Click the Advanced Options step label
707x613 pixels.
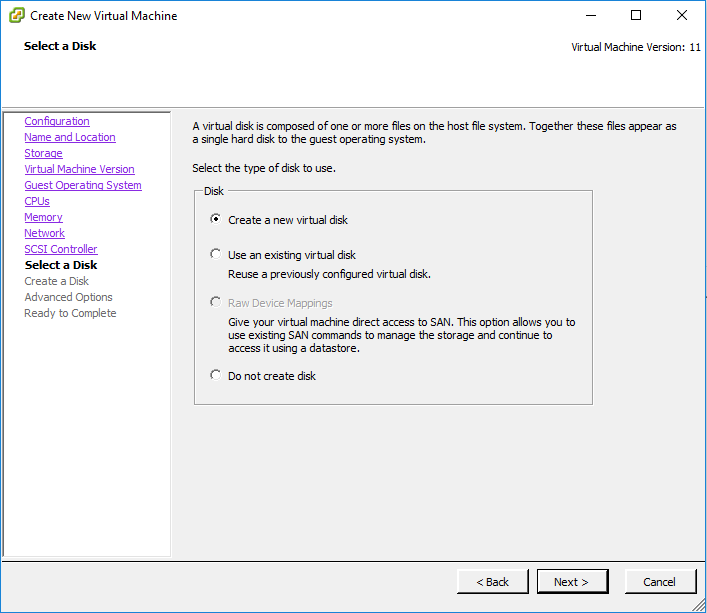(x=69, y=297)
